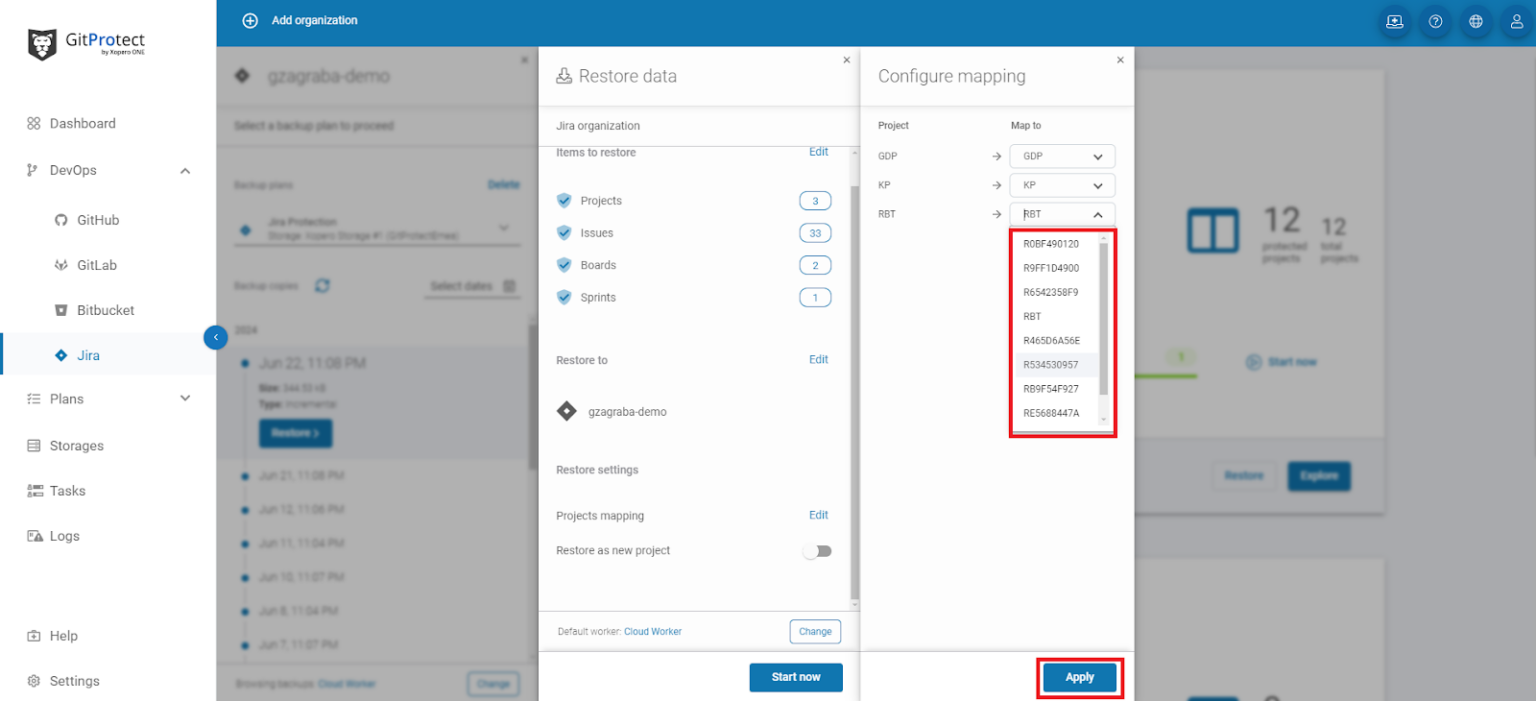Refresh the backup copies list
1536x701 pixels.
point(320,285)
